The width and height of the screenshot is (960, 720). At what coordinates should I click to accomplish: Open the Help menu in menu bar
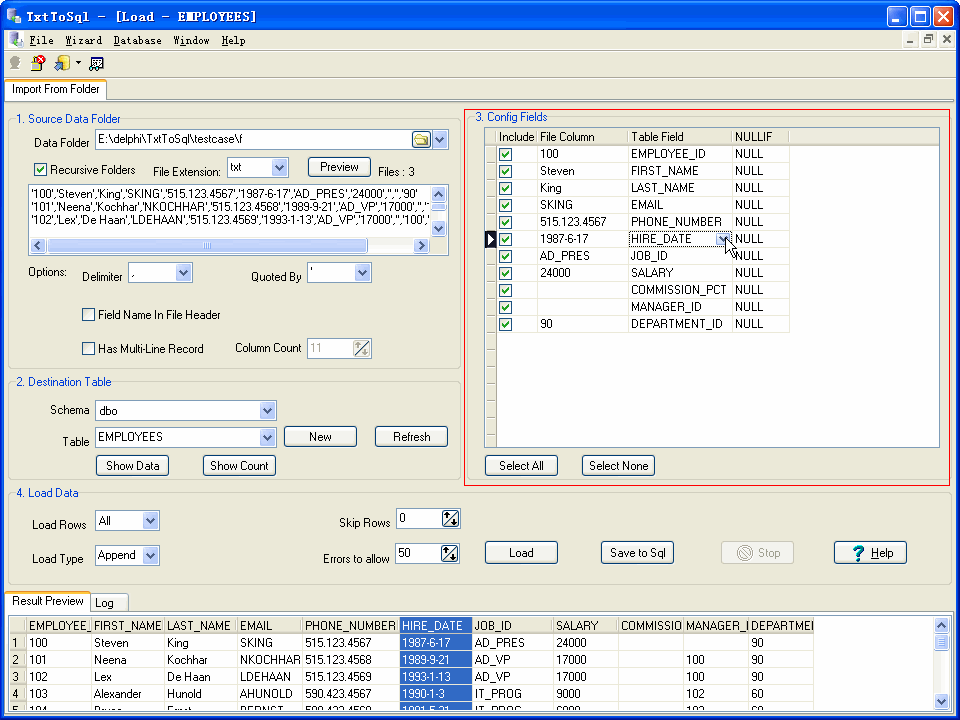coord(233,40)
